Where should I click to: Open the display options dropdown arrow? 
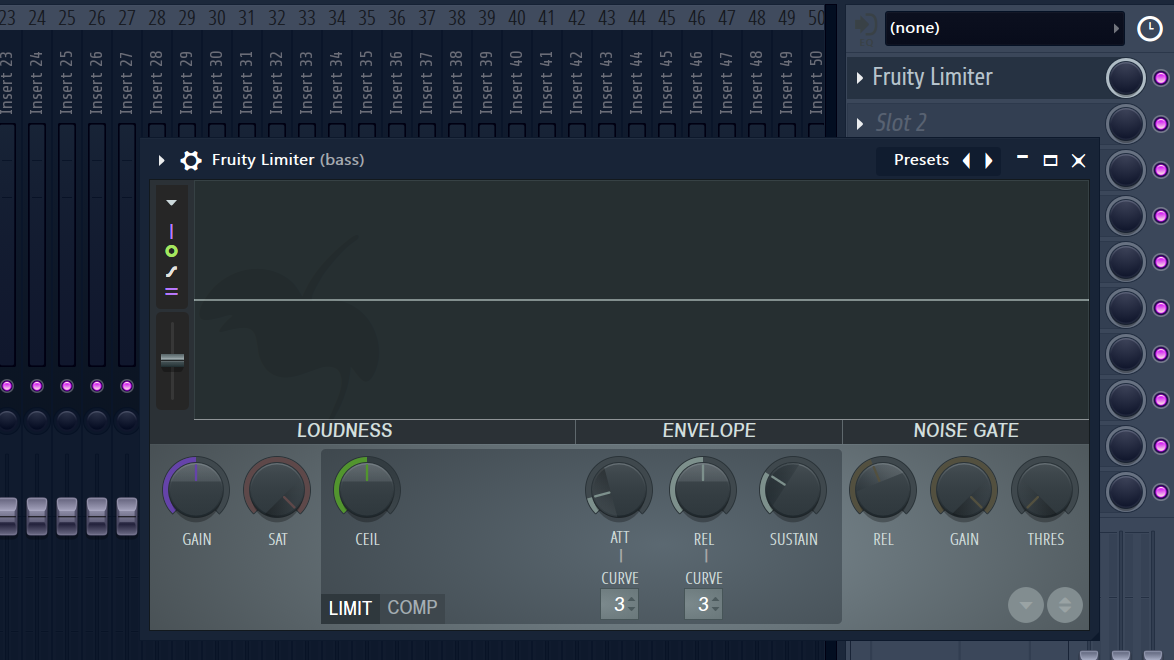point(171,203)
